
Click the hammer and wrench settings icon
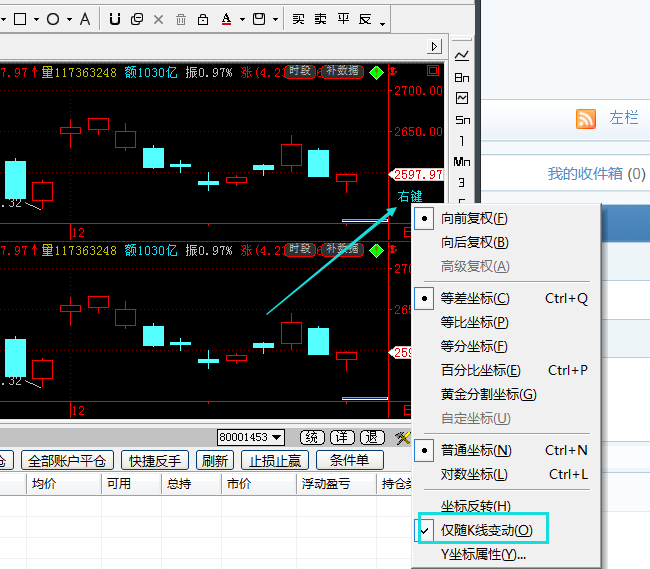[403, 438]
